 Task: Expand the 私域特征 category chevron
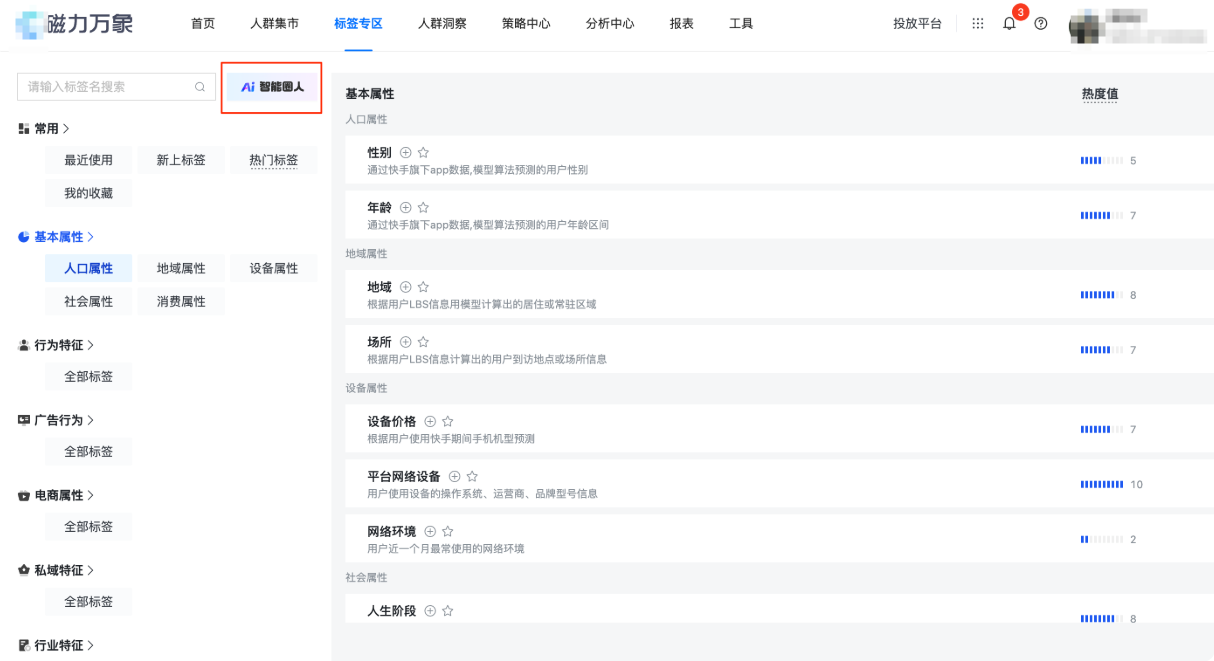pos(90,570)
